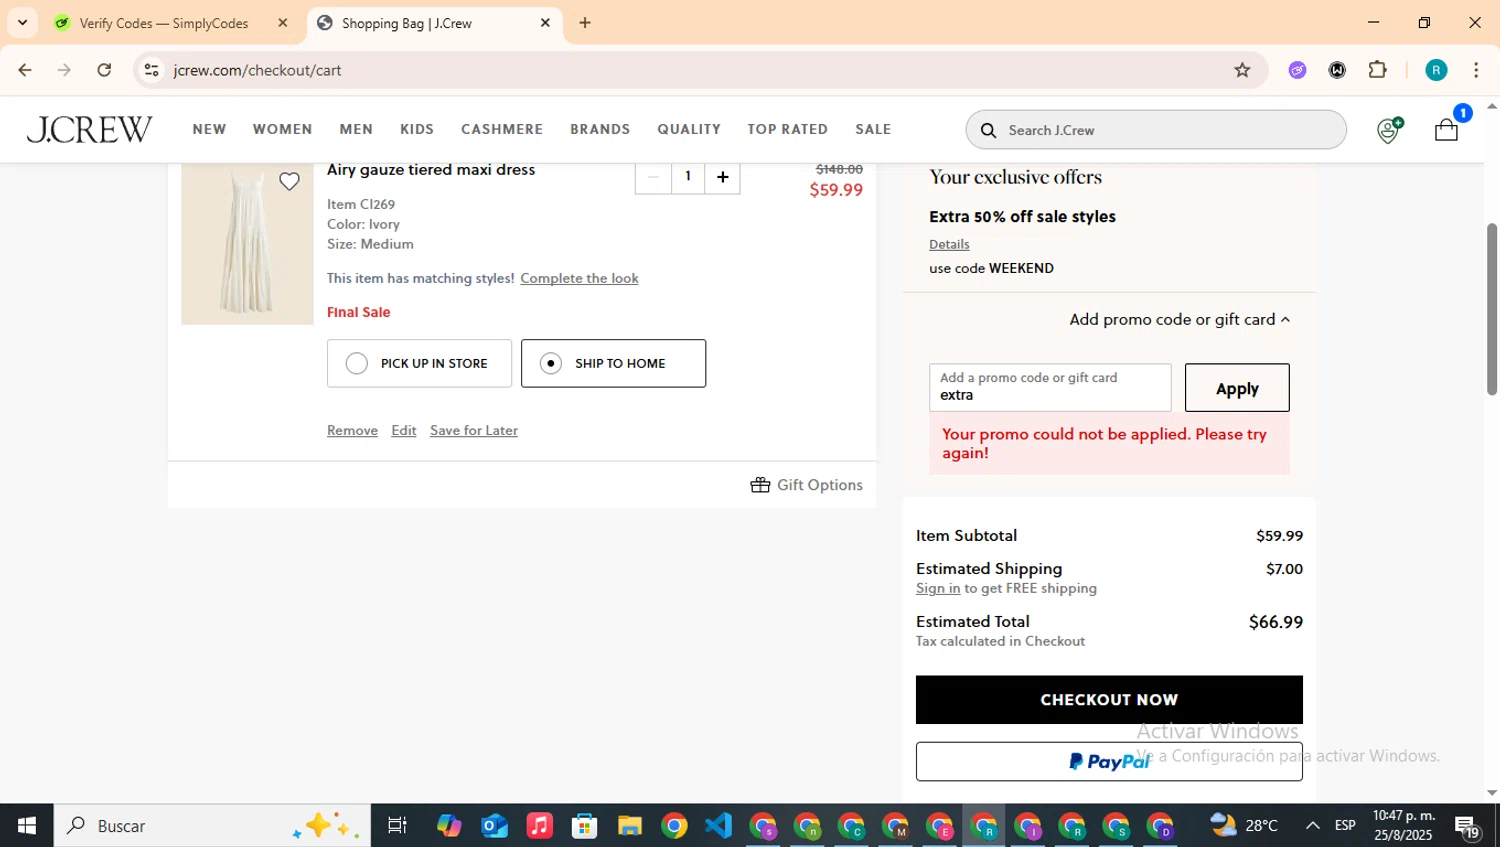Screen dimensions: 1500x847
Task: Collapse the Add promo code or gift card section
Action: point(1180,320)
